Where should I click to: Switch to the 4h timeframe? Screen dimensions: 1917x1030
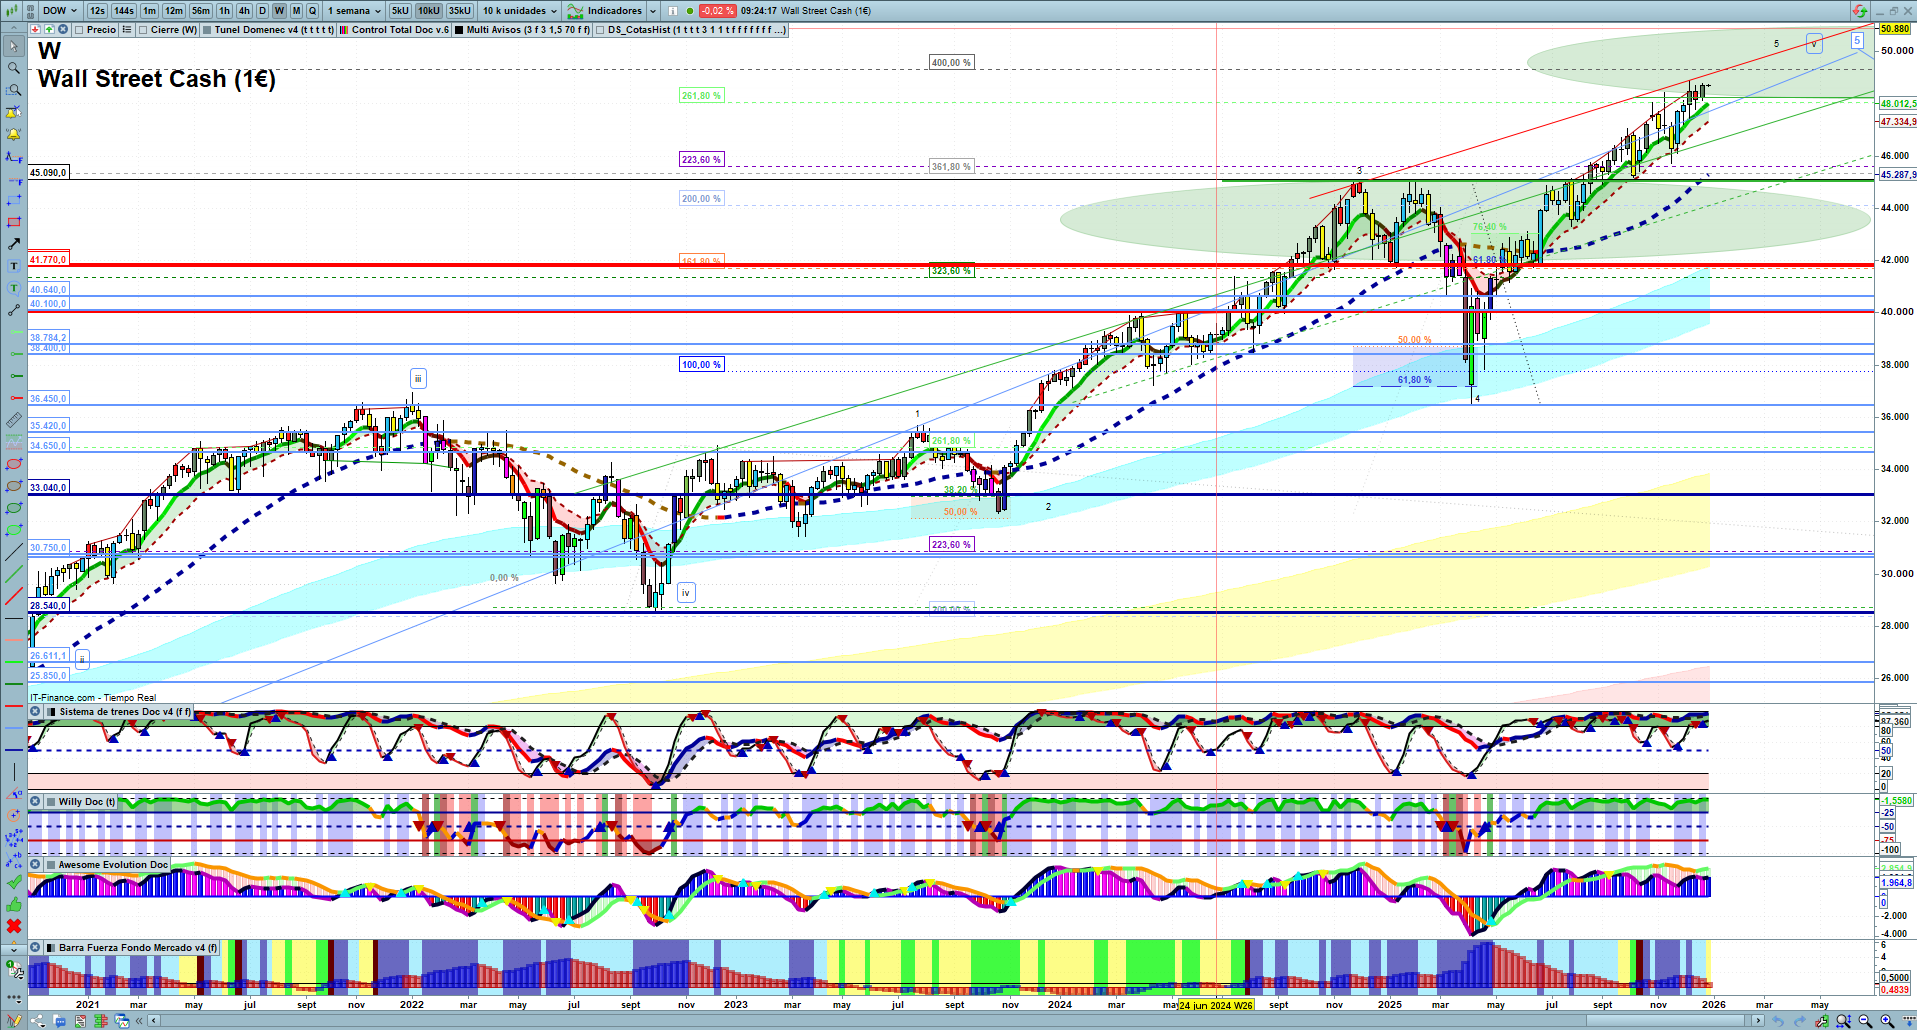point(243,11)
